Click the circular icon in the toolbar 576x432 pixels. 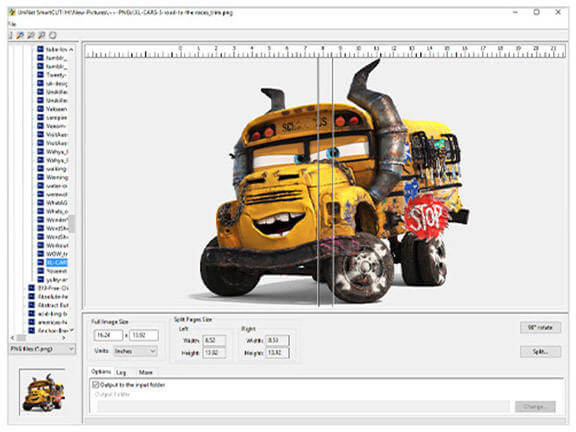pos(53,35)
